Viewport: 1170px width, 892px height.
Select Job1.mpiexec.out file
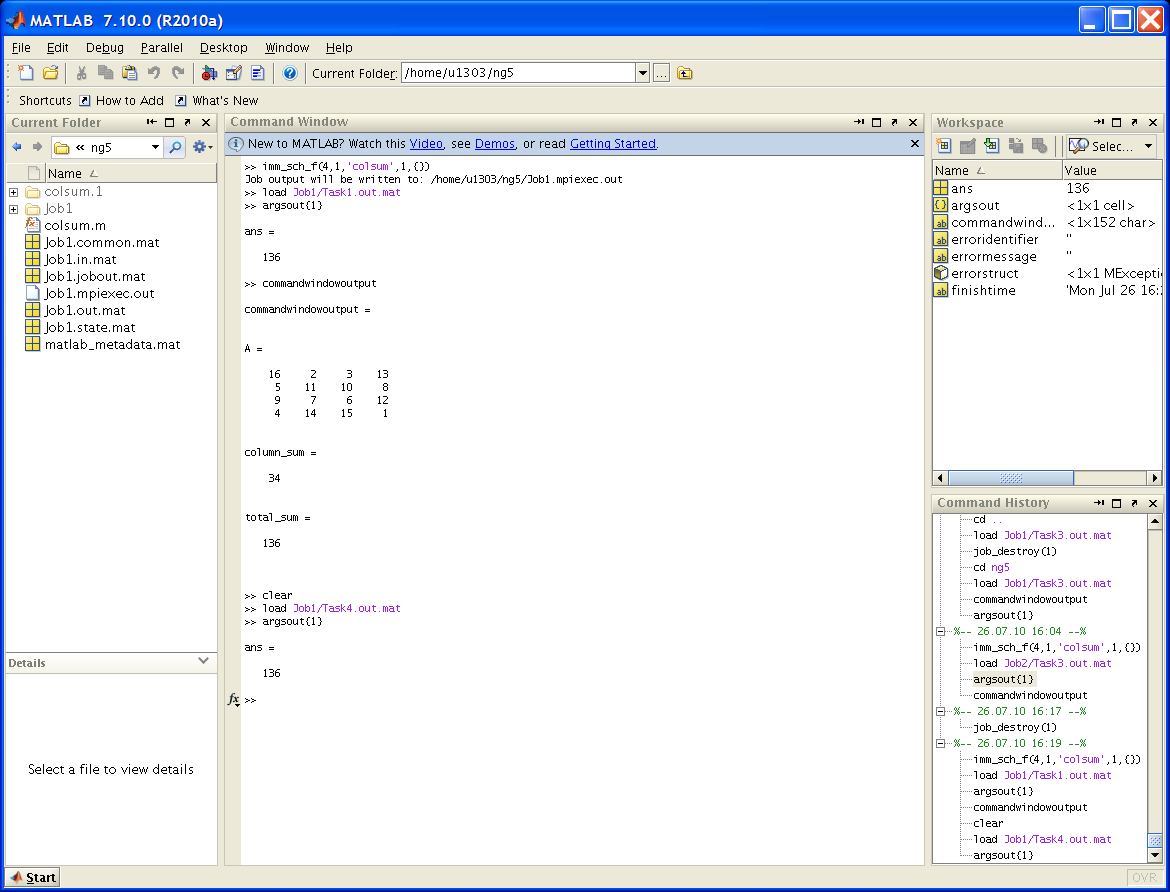[x=99, y=293]
